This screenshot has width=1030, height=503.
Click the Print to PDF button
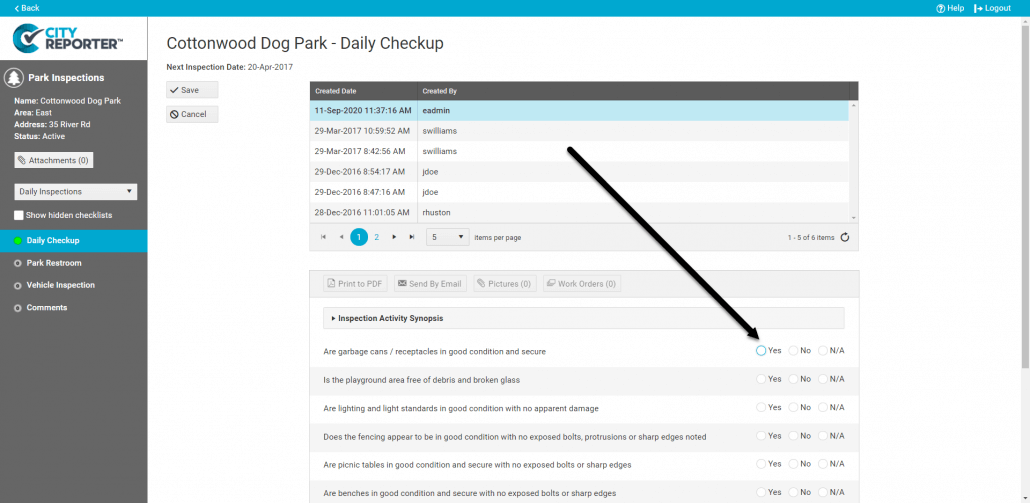355,284
